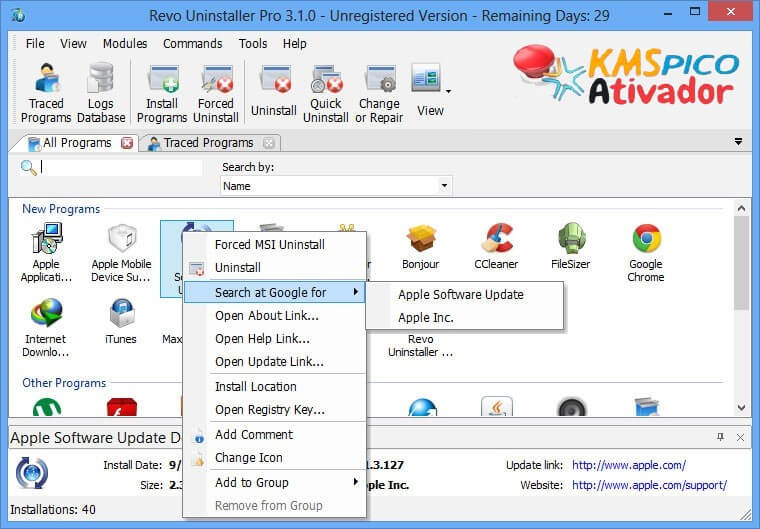This screenshot has height=529, width=760.
Task: Choose Open Registry Key in context menu
Action: coord(274,410)
